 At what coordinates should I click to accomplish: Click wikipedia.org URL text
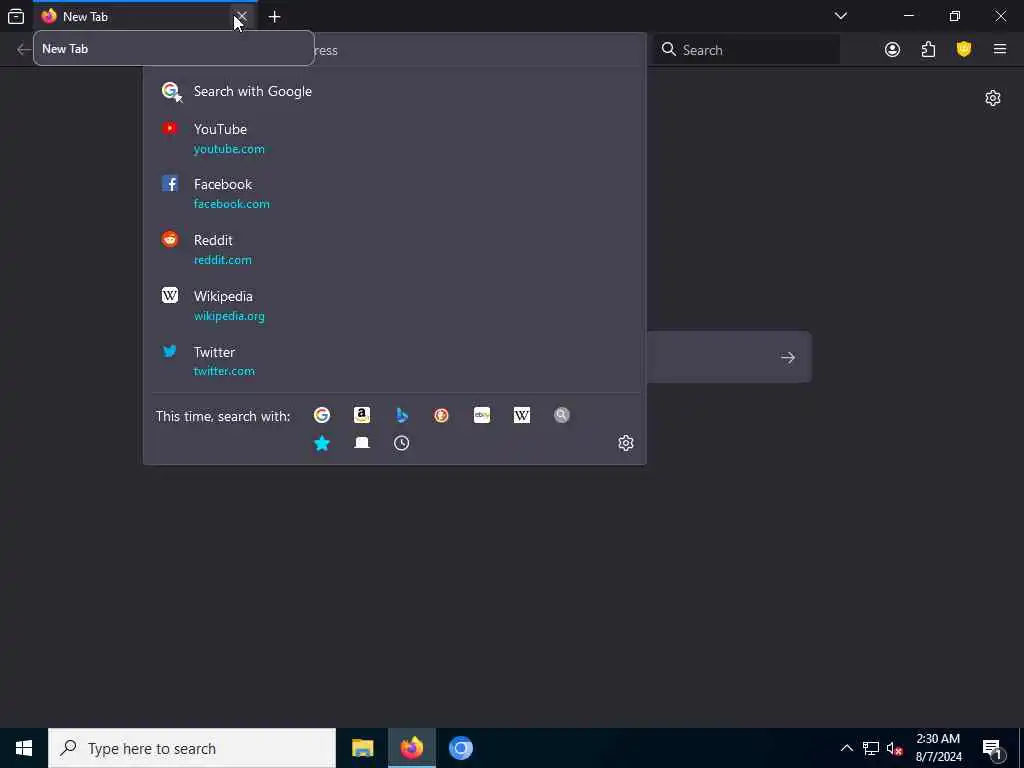pyautogui.click(x=229, y=316)
